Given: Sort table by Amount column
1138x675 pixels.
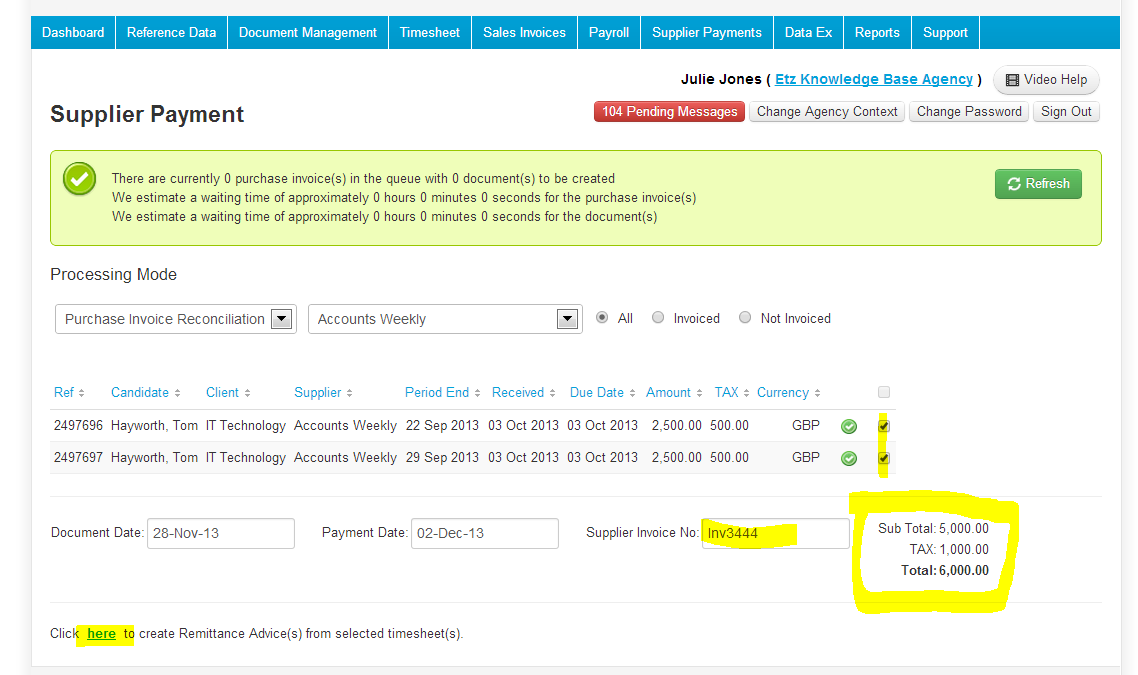Looking at the screenshot, I should tap(674, 393).
